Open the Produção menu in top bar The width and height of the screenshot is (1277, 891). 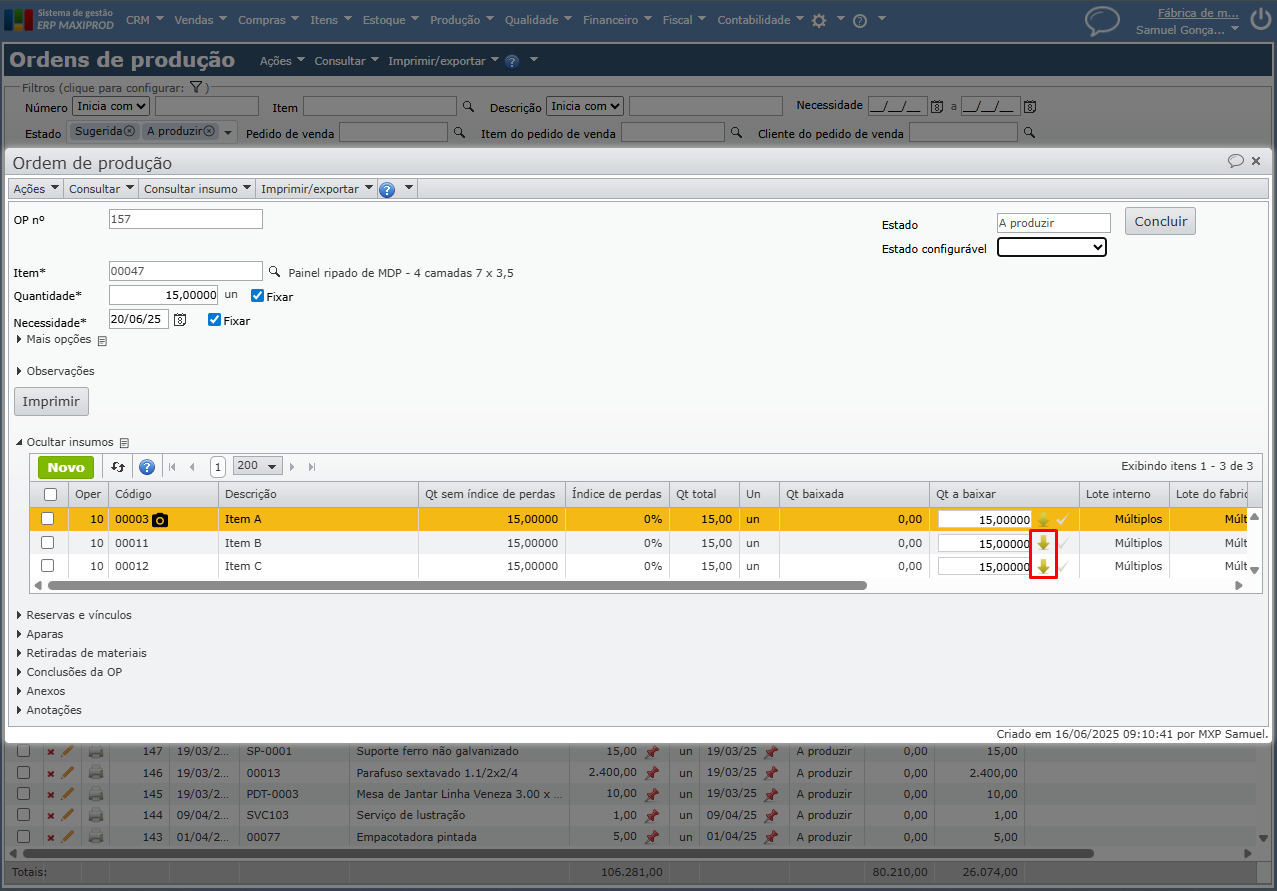461,20
